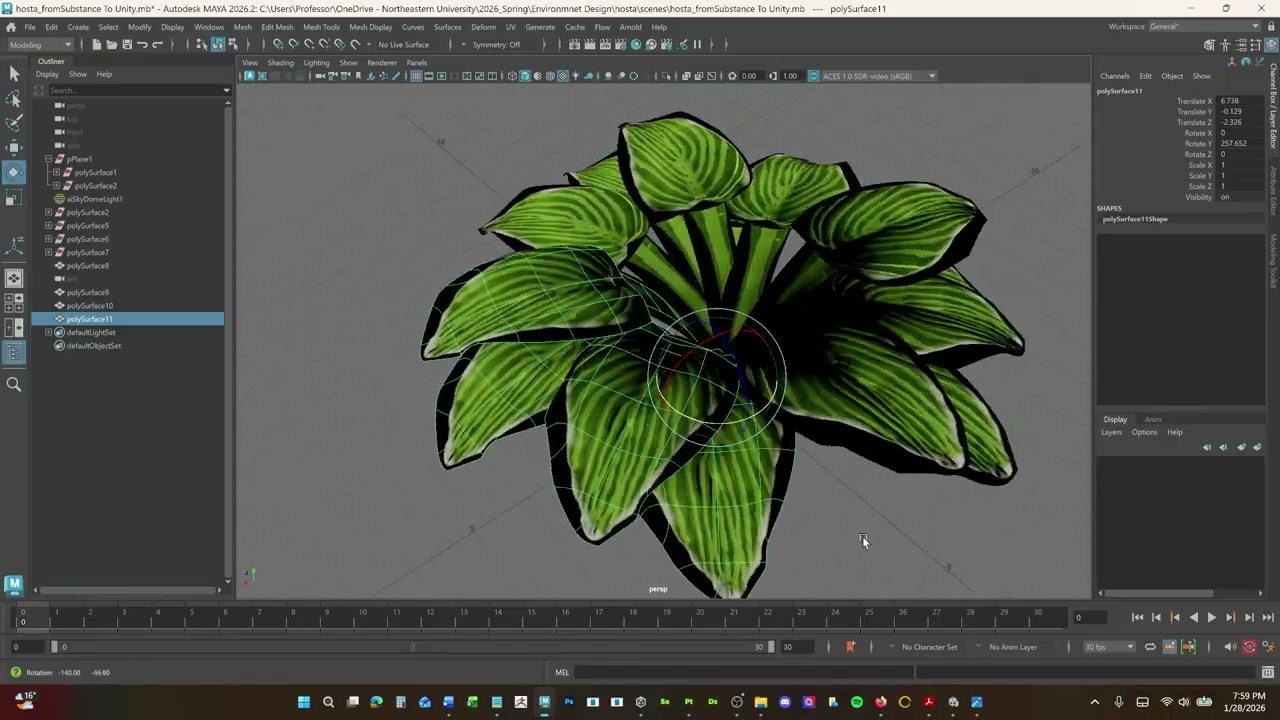Pick the Paint selection tool
1280x720 pixels.
[x=14, y=123]
